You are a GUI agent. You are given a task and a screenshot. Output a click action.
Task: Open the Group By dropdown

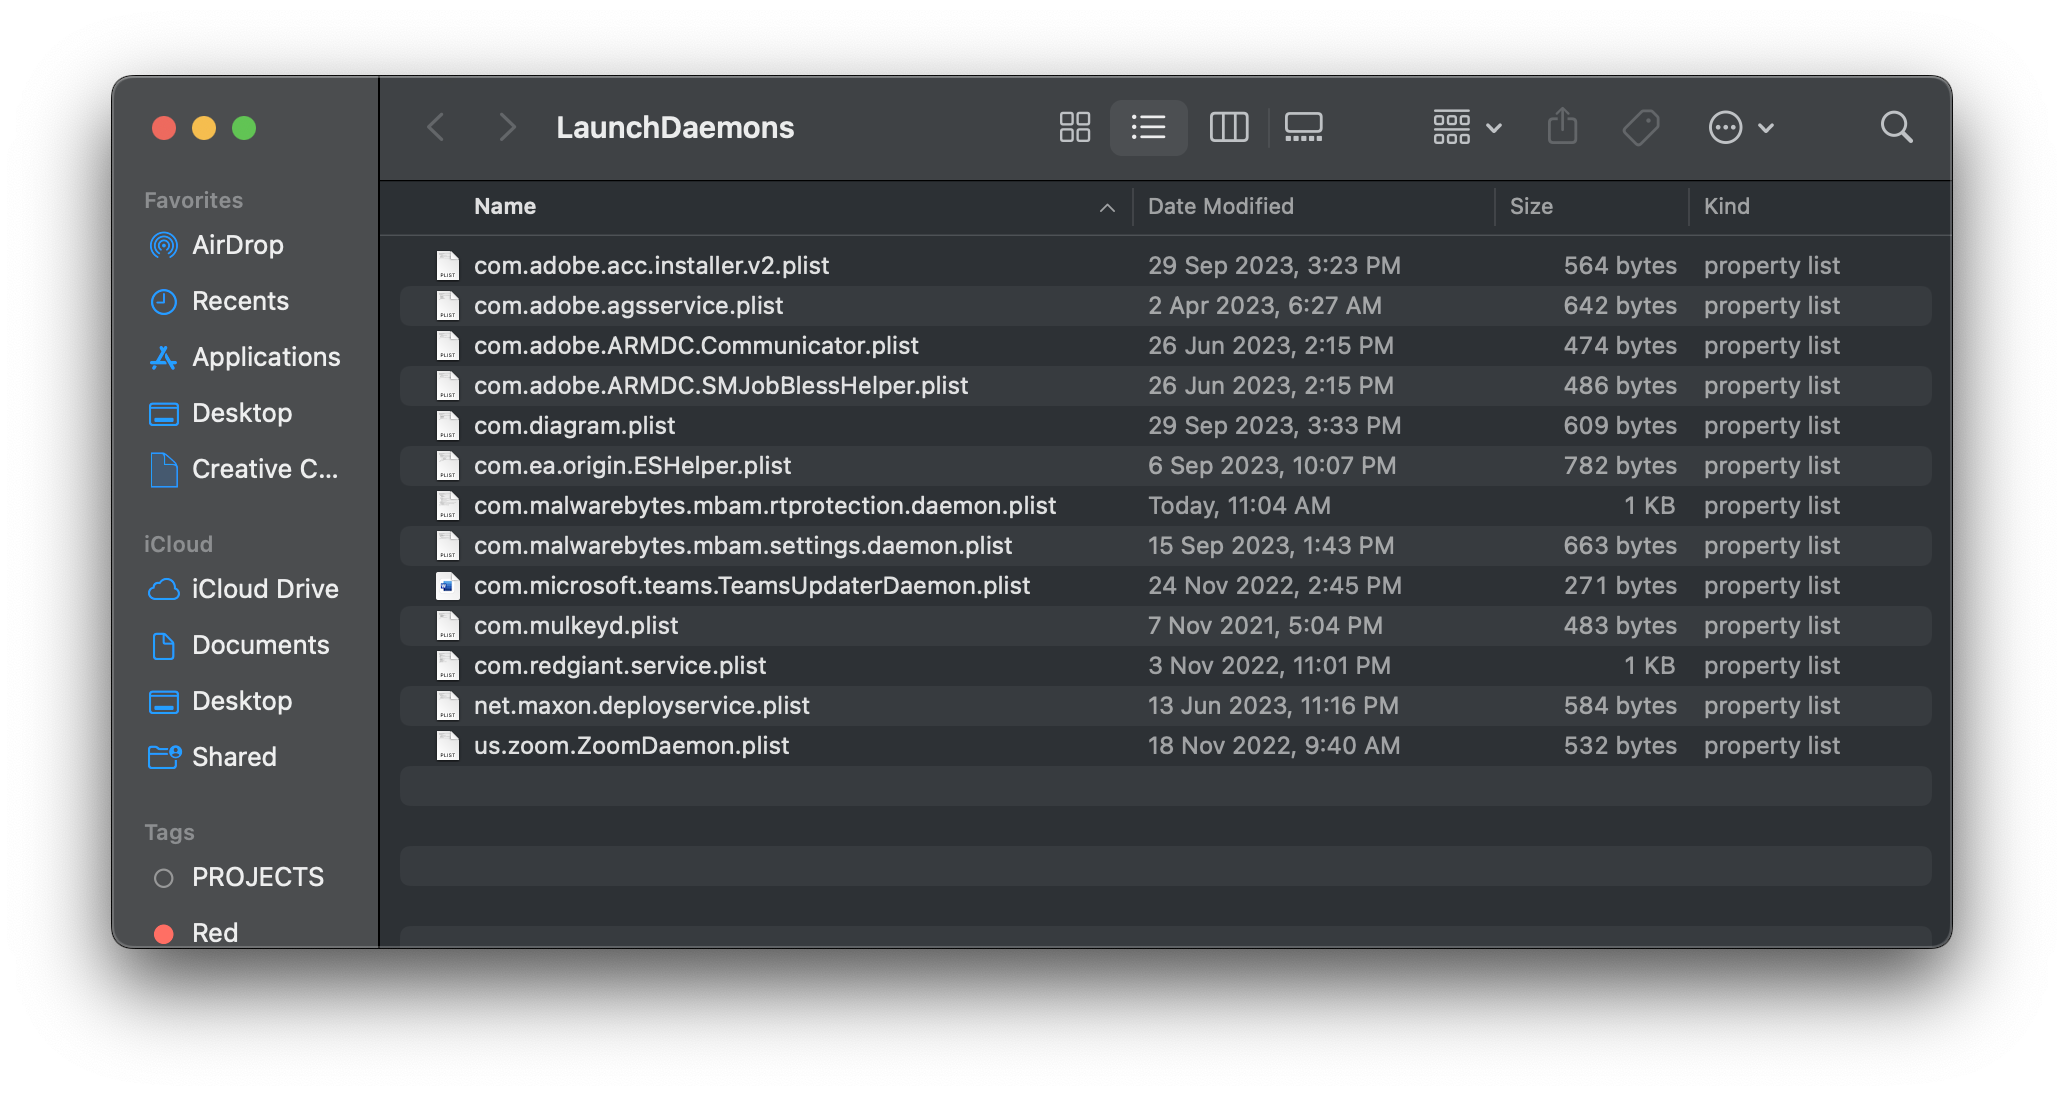1466,127
